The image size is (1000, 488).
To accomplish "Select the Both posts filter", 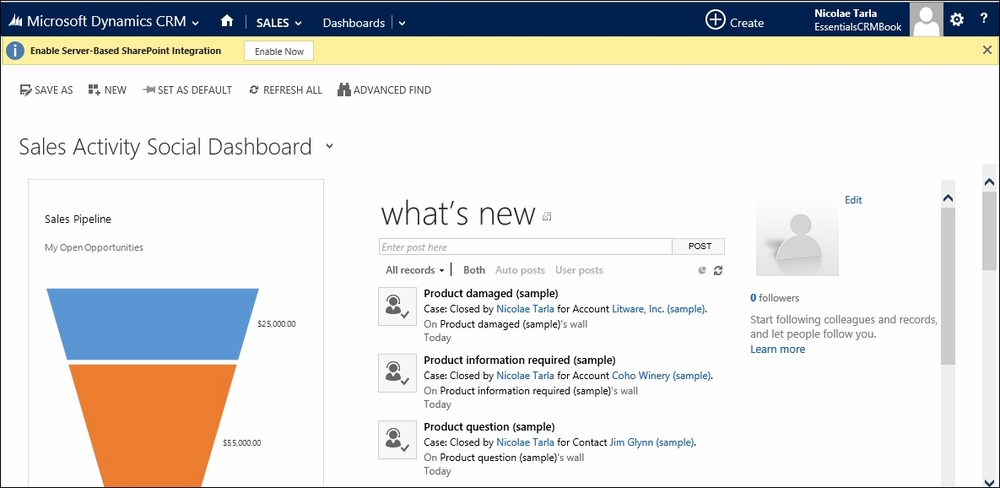I will pos(474,270).
